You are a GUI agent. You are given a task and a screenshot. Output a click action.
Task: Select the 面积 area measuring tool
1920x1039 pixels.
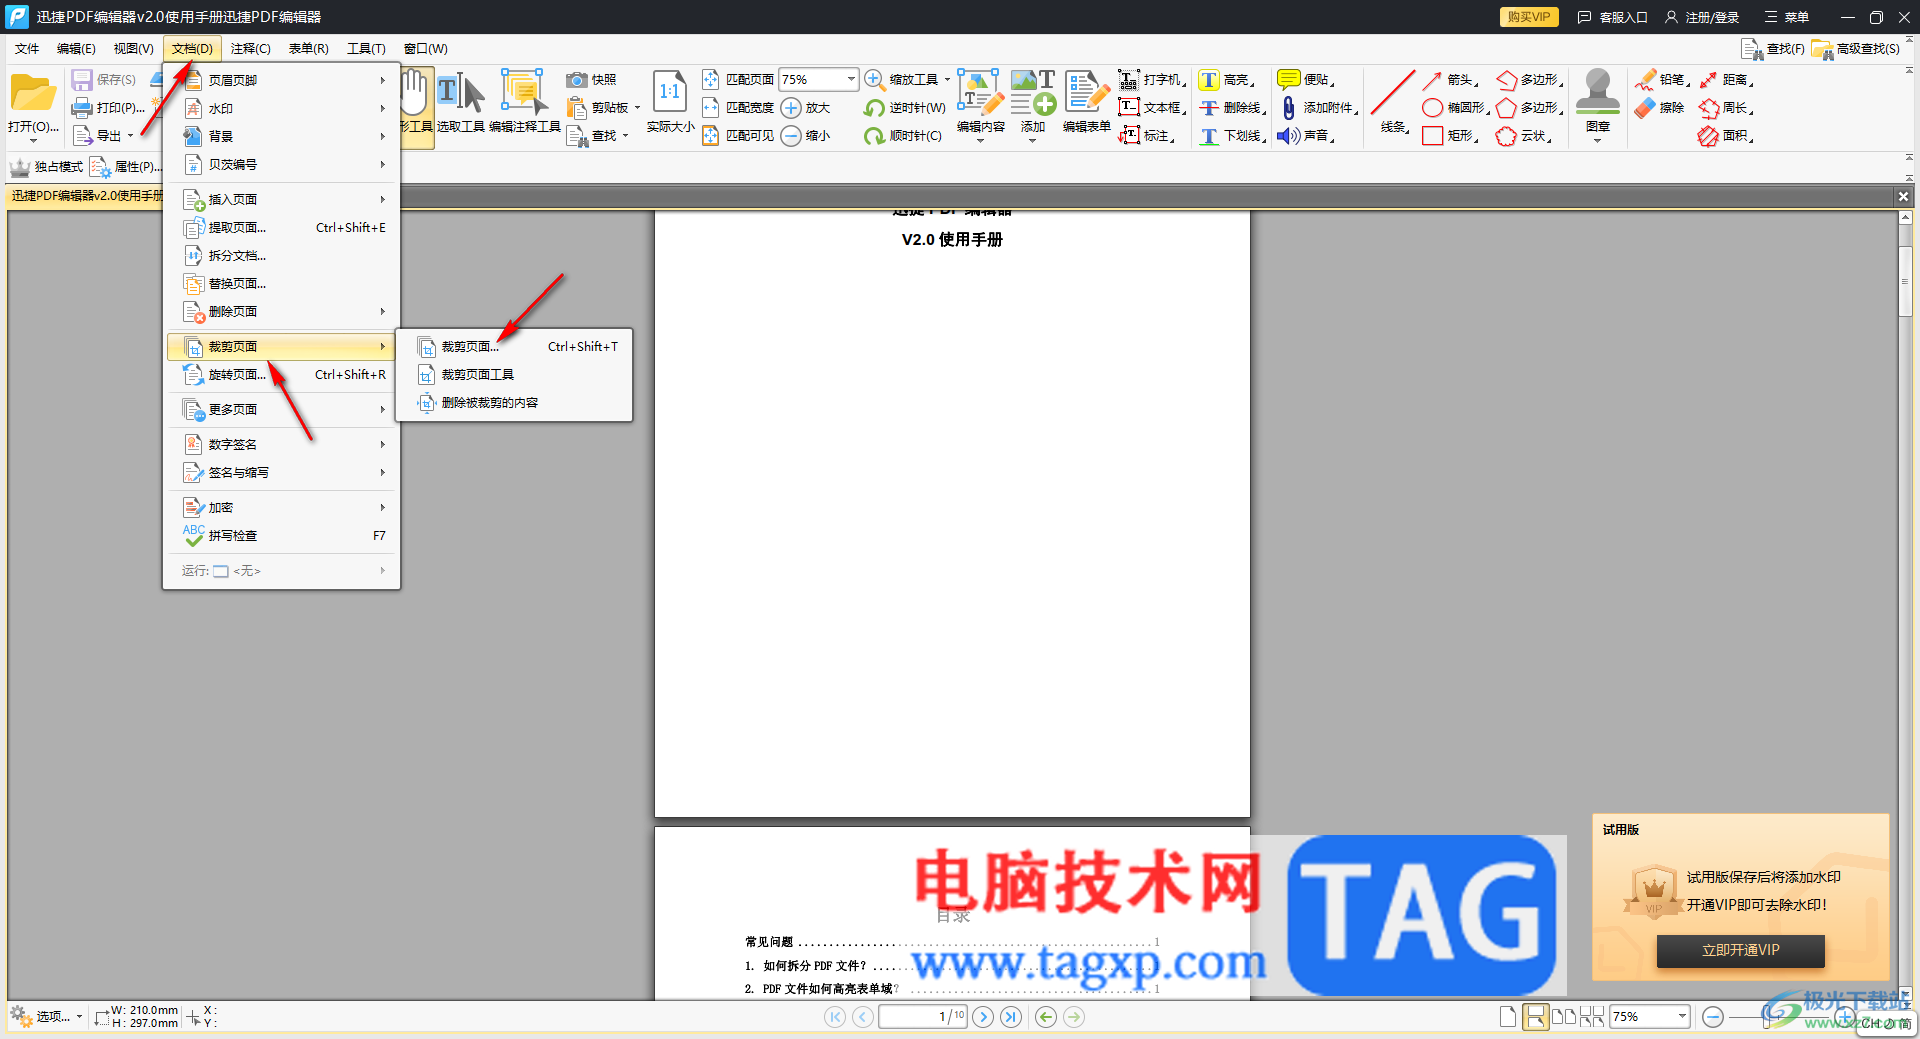pos(1726,136)
